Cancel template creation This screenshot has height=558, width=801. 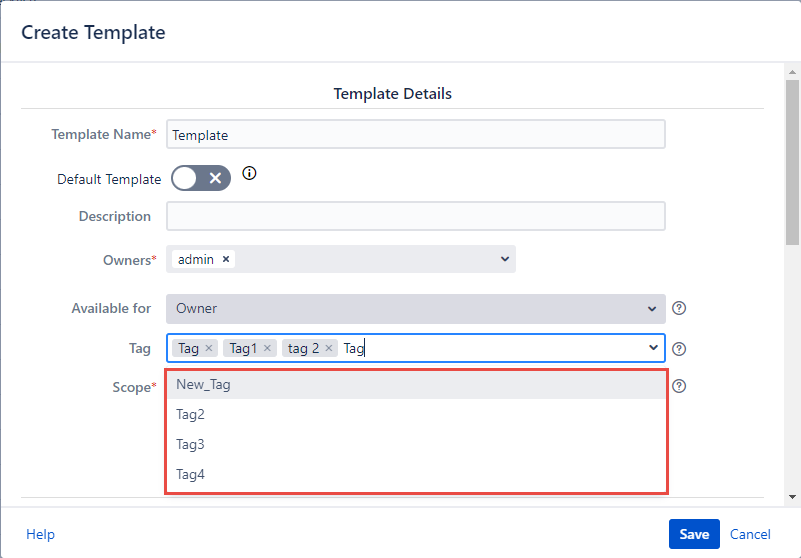point(750,534)
